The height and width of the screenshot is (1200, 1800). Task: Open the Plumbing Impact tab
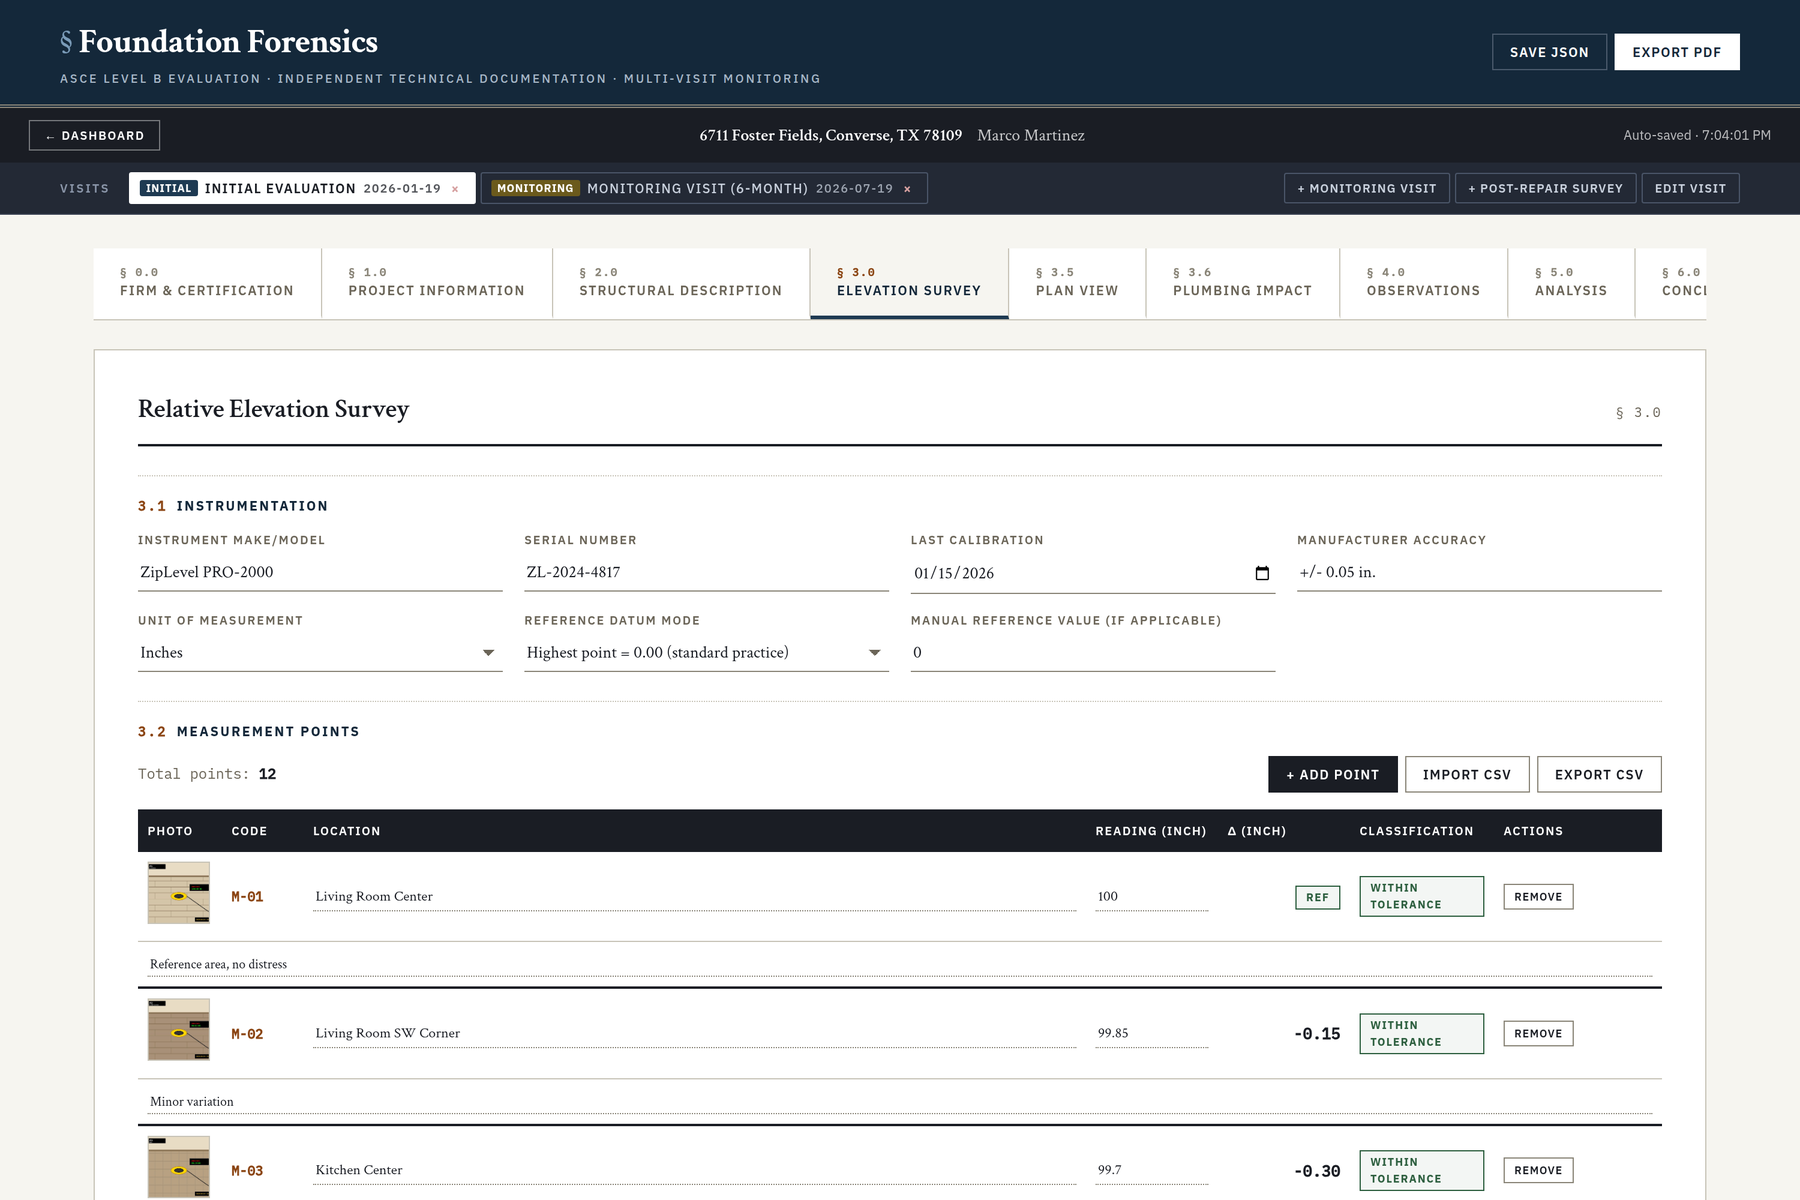click(1242, 283)
